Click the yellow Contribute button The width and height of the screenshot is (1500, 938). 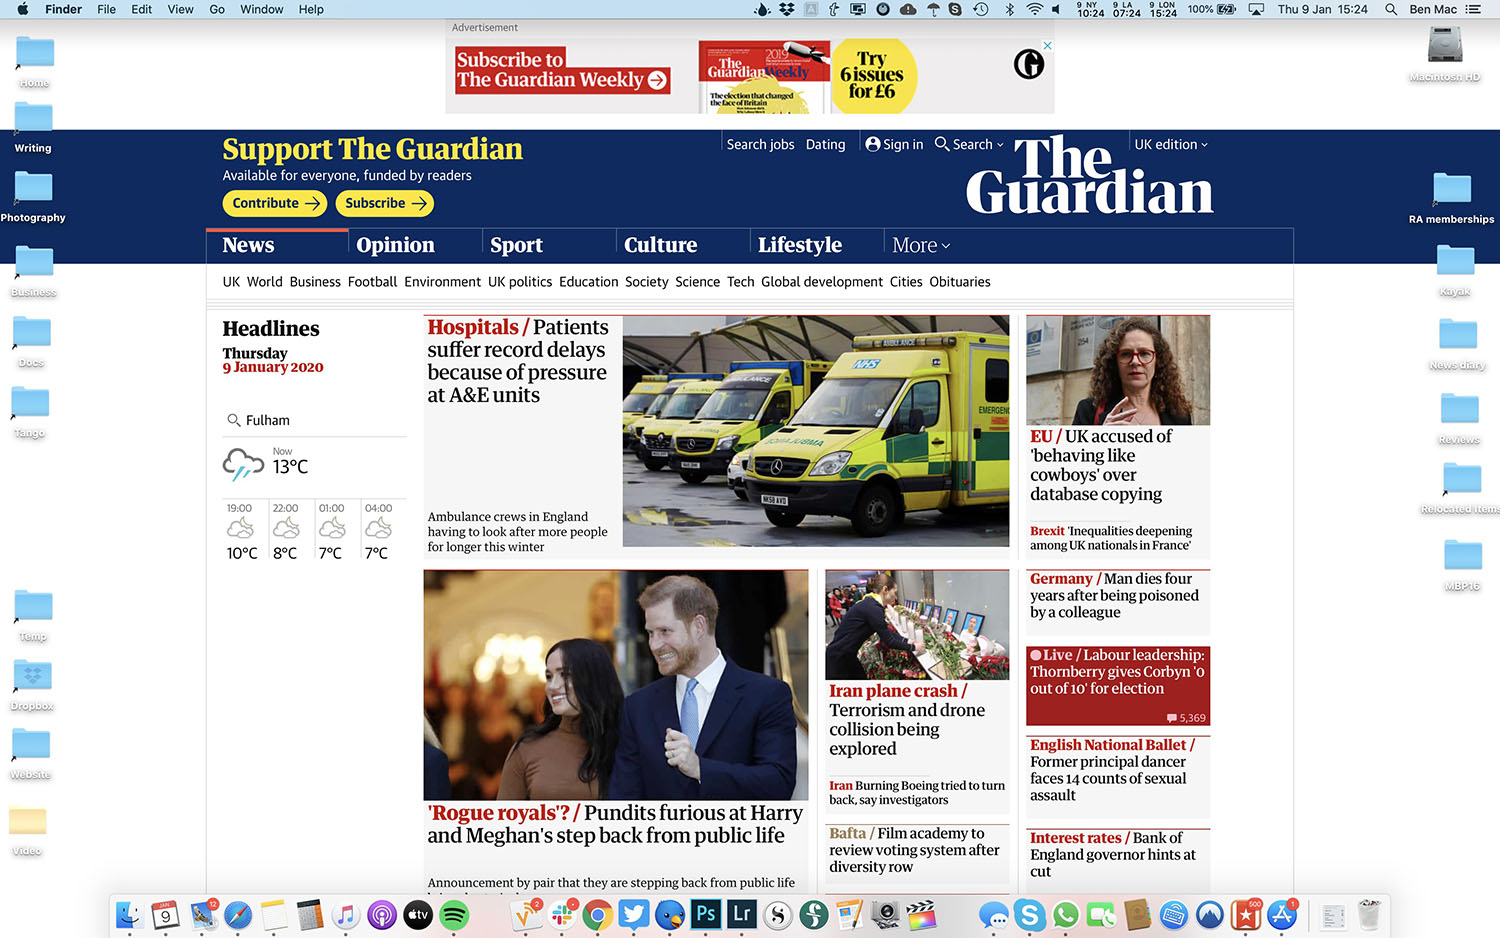point(275,204)
